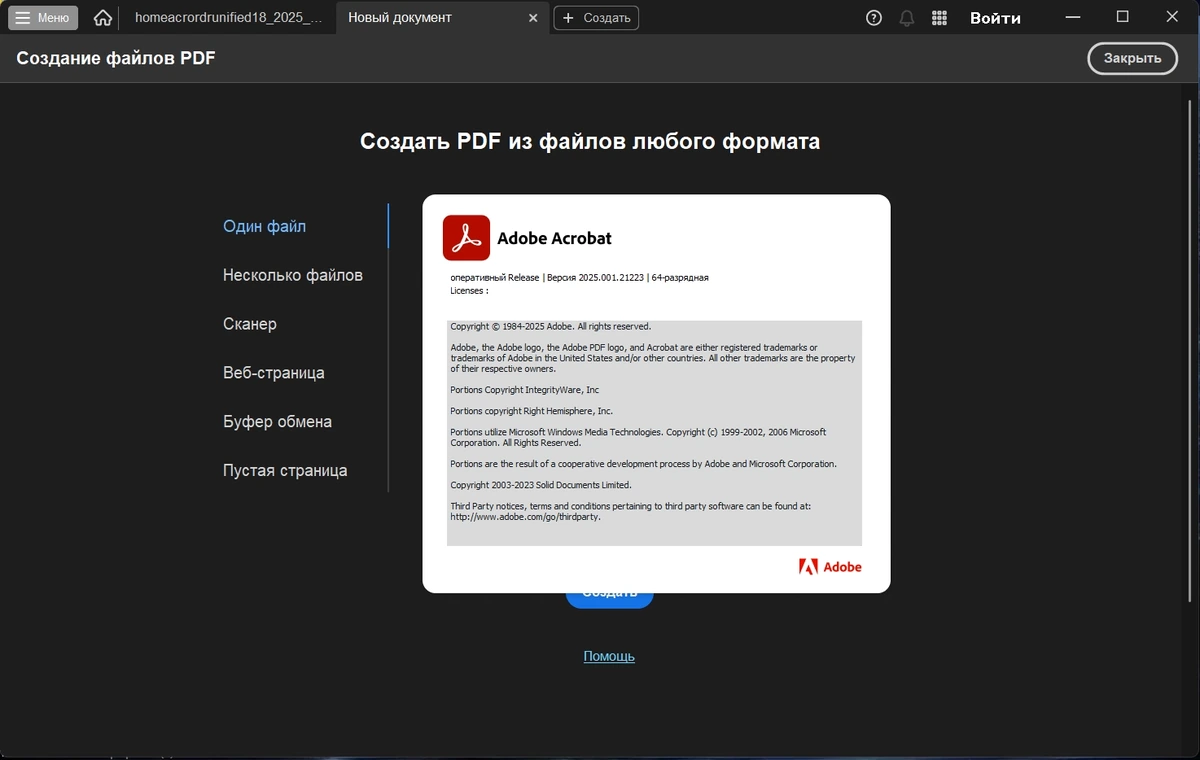This screenshot has height=760, width=1200.
Task: Select the Буфер обмена option
Action: [x=277, y=422]
